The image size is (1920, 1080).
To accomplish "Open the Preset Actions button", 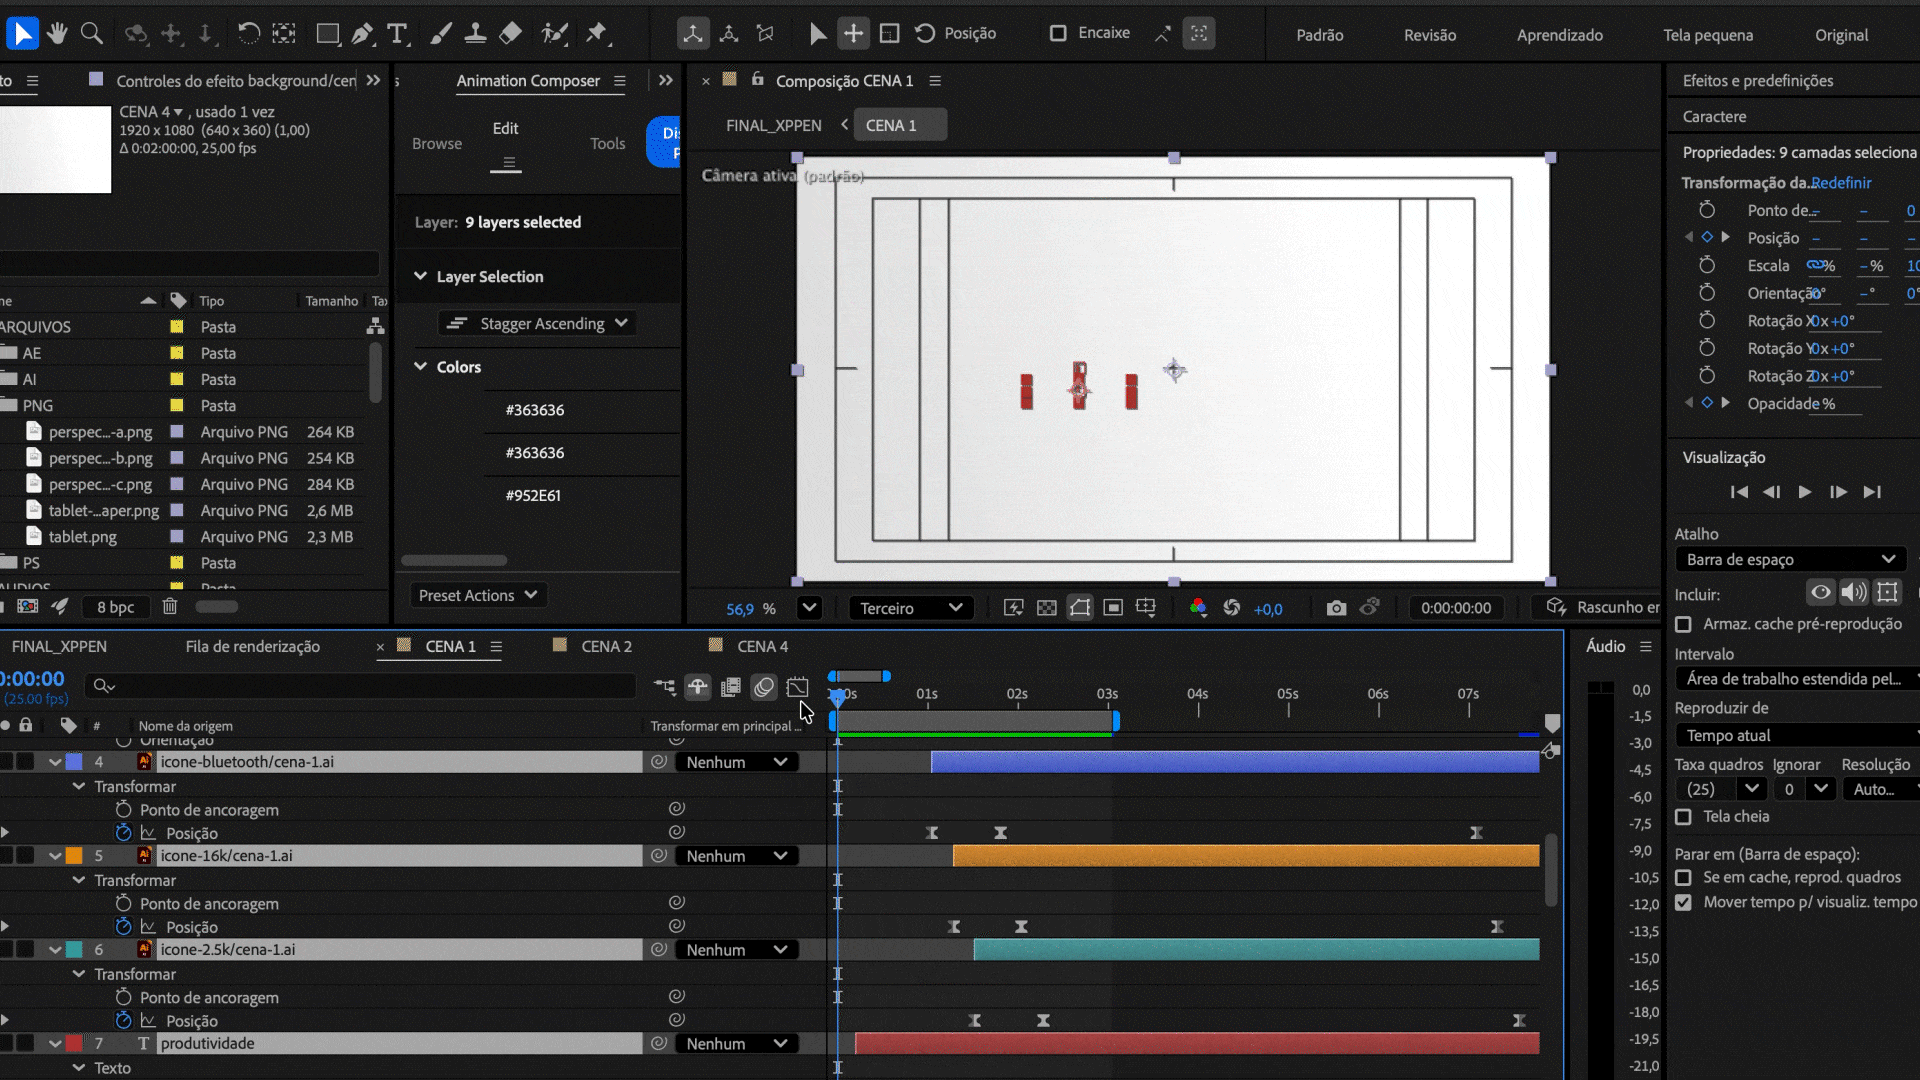I will click(478, 595).
